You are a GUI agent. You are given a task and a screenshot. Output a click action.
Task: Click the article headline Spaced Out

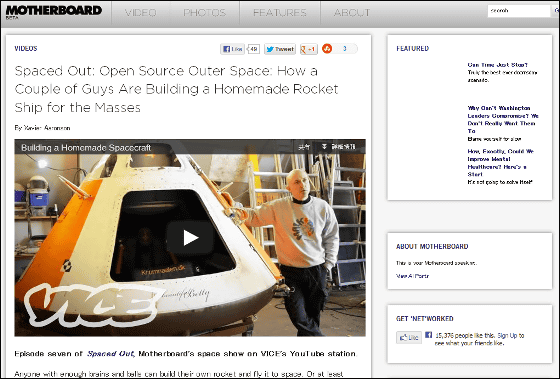176,89
